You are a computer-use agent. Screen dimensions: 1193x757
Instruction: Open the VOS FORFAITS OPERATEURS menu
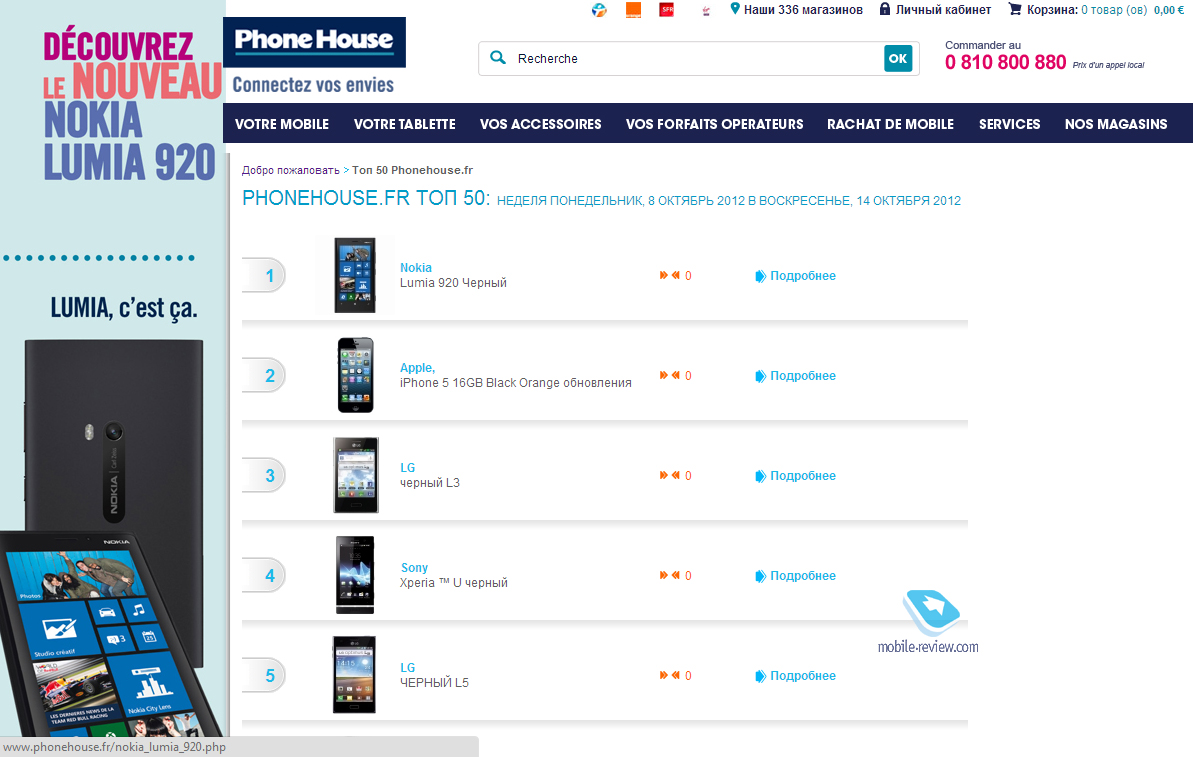(x=714, y=124)
